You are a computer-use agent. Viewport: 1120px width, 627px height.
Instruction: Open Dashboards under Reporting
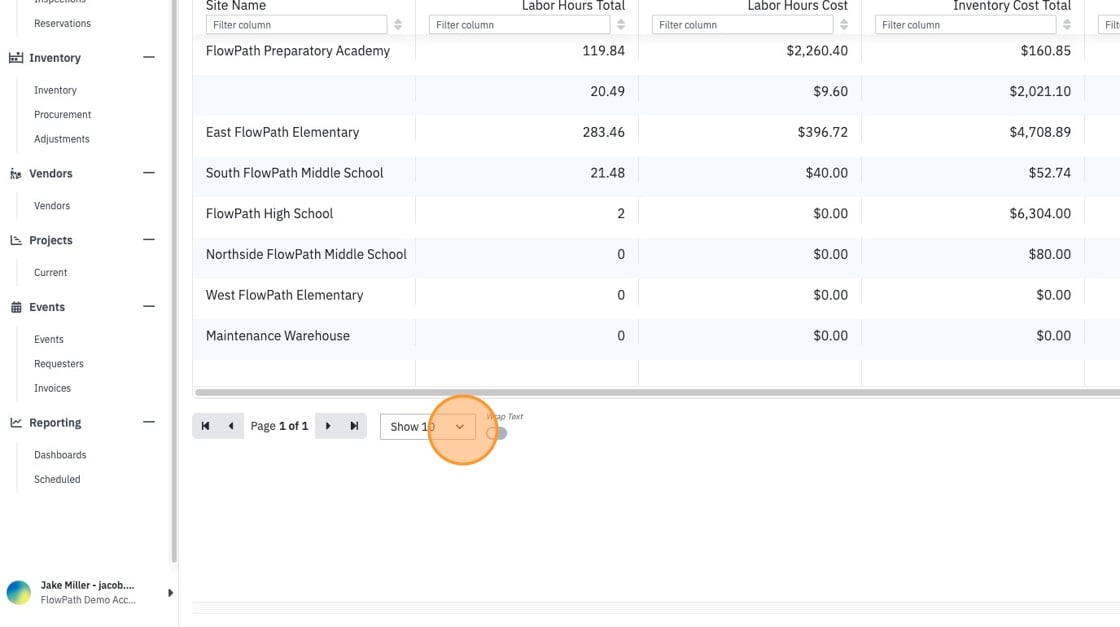point(60,455)
